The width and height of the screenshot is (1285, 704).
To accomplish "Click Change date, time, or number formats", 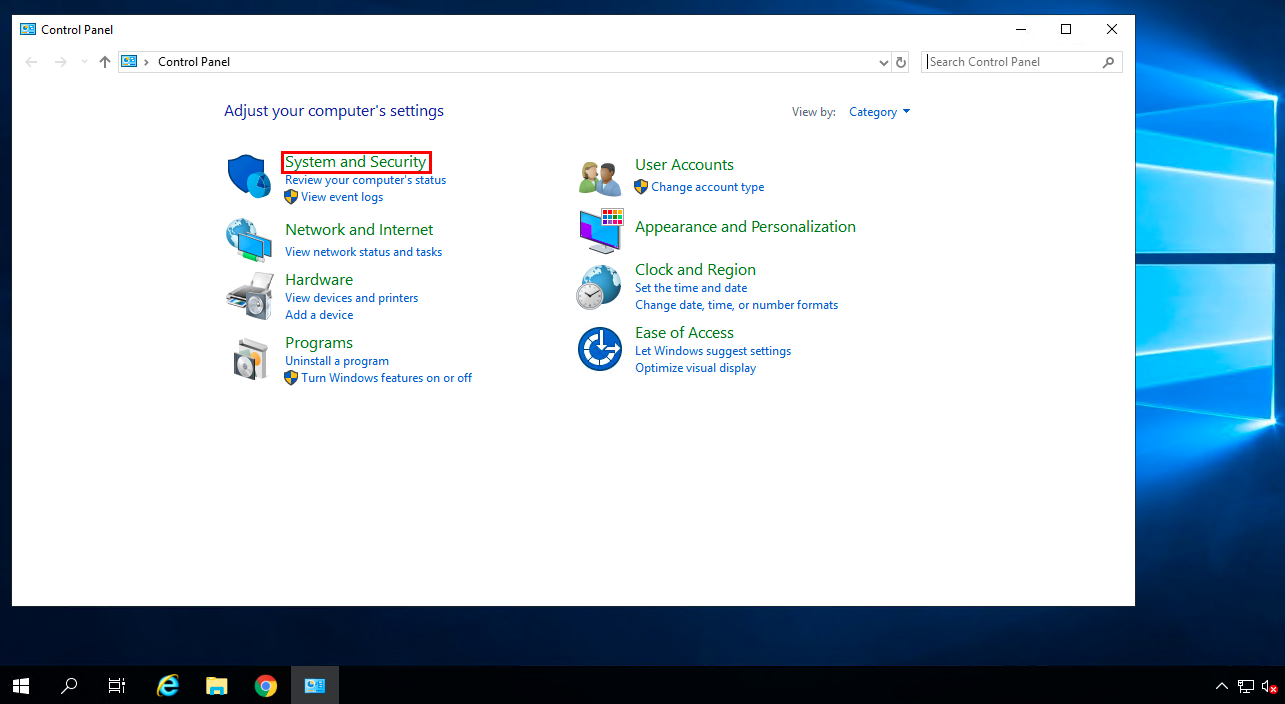I will click(x=737, y=305).
